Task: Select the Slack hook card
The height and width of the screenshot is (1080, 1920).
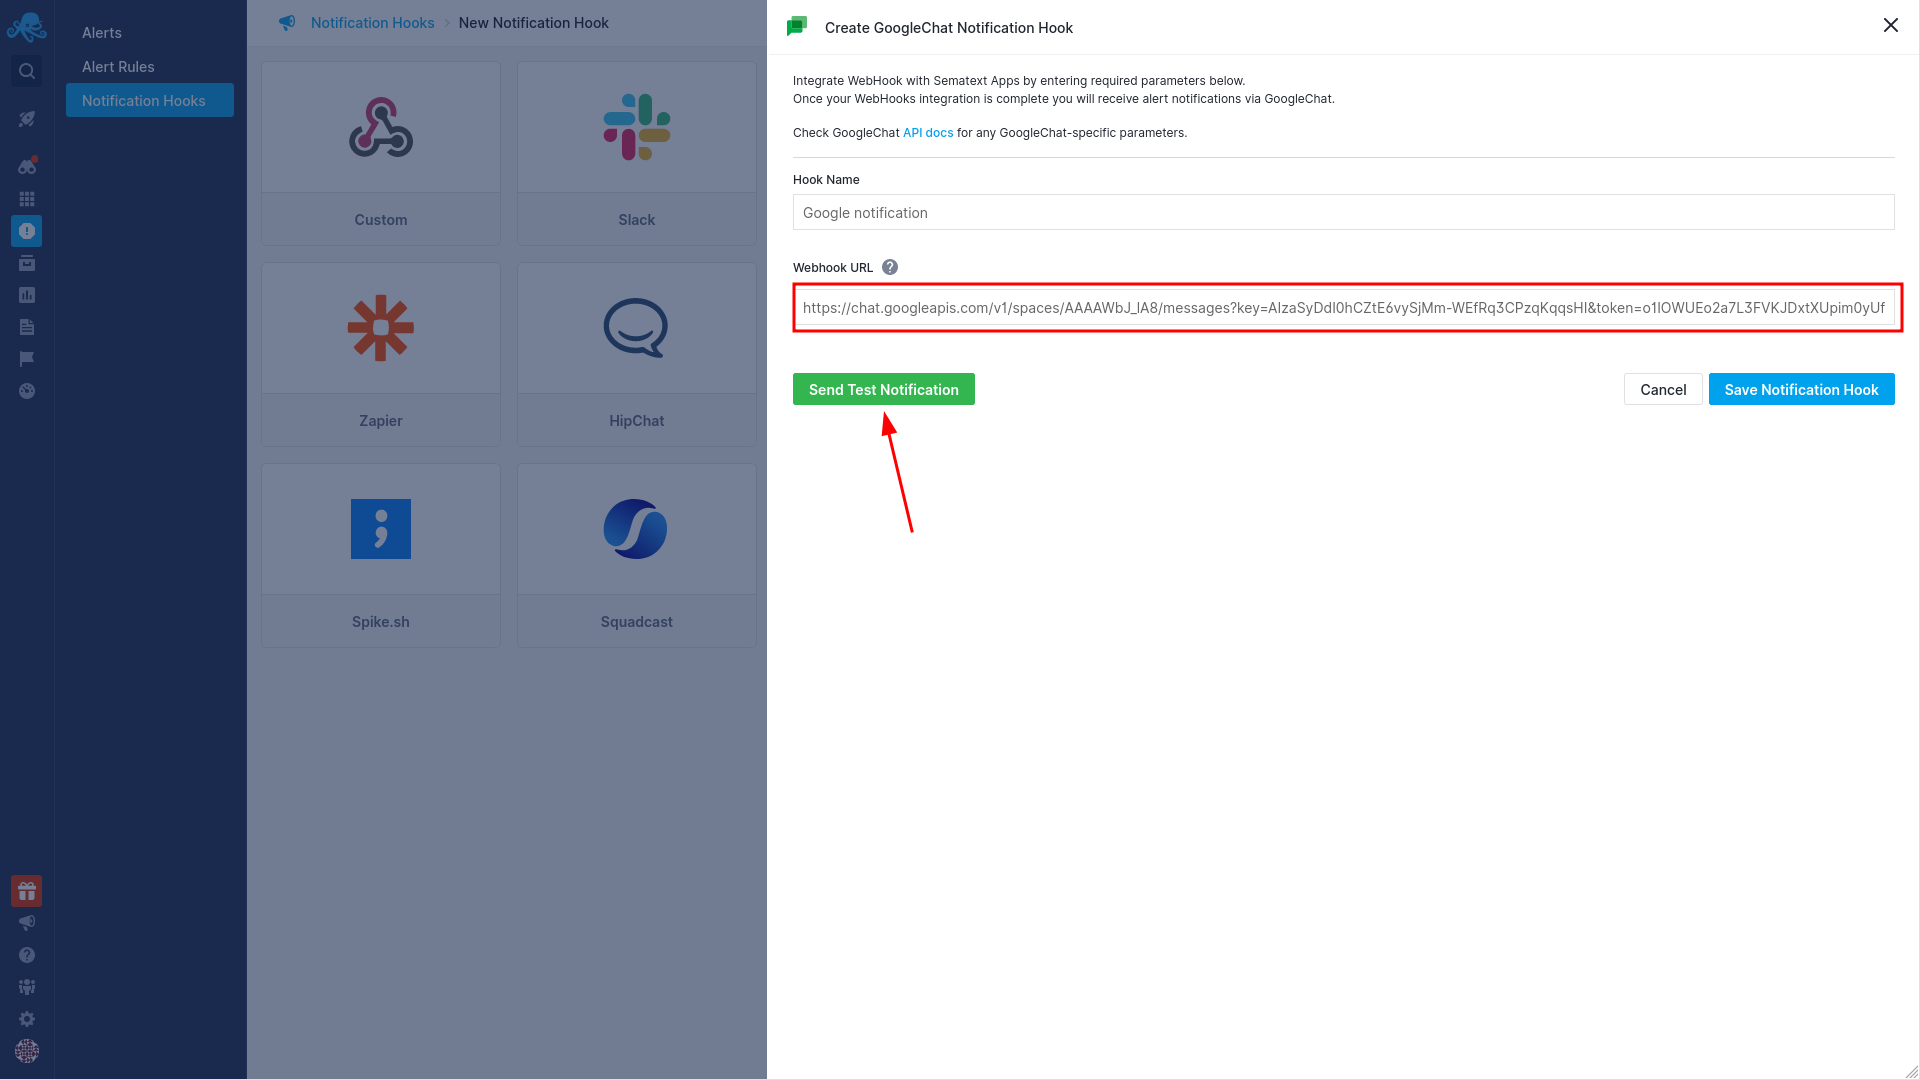Action: coord(637,153)
